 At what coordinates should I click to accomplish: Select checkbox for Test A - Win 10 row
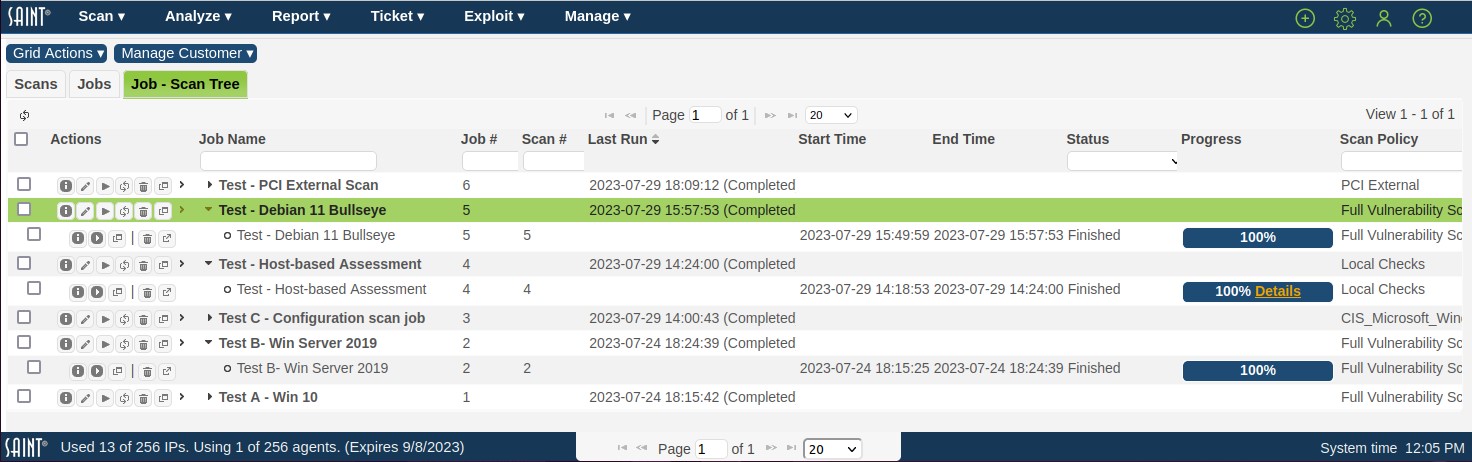[x=24, y=396]
